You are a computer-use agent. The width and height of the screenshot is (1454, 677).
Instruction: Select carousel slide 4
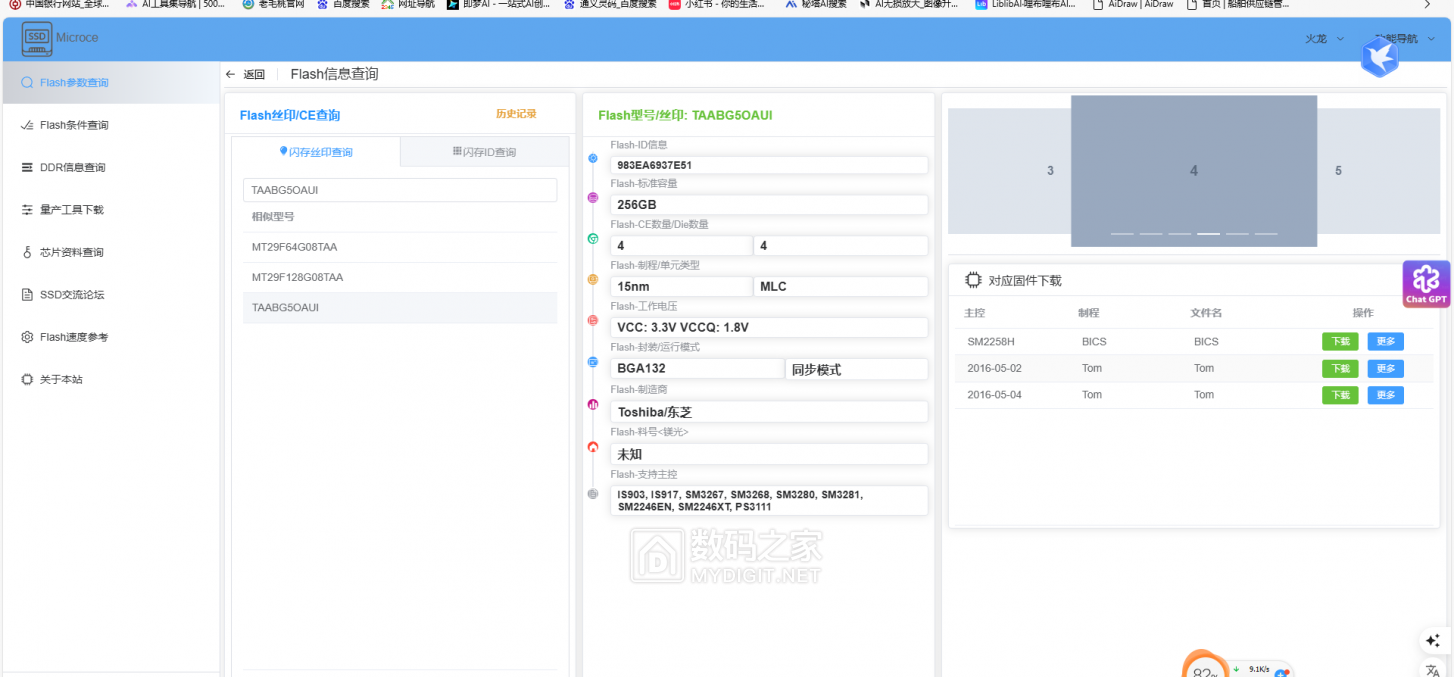pos(1194,171)
